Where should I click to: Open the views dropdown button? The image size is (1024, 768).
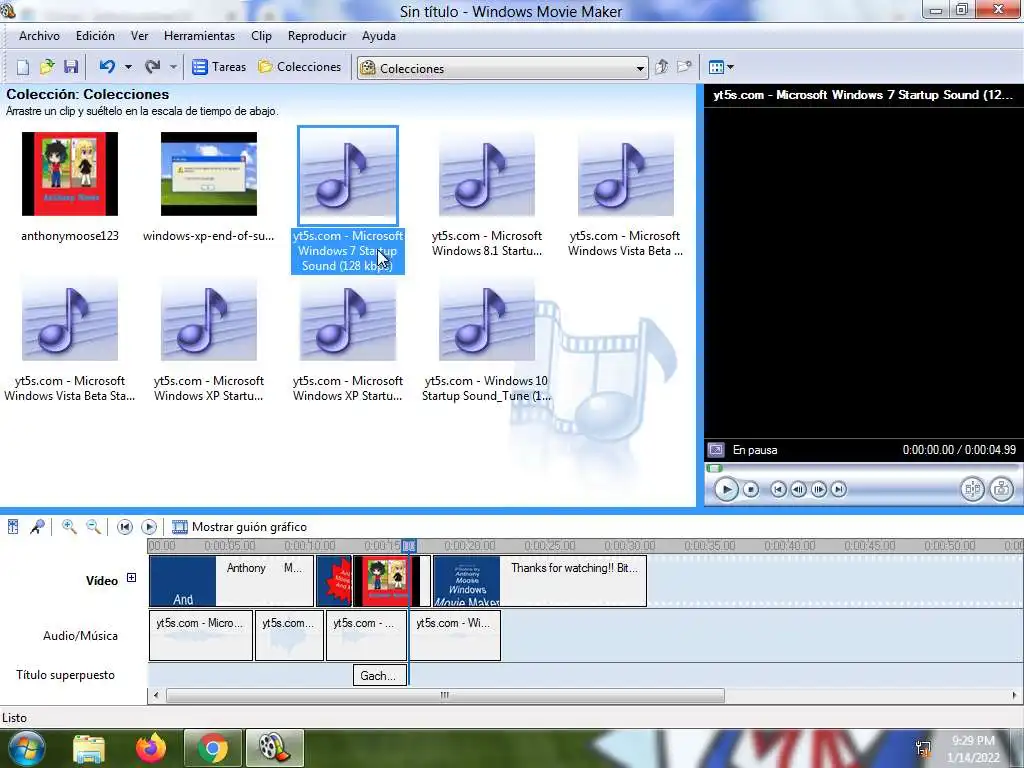point(721,67)
